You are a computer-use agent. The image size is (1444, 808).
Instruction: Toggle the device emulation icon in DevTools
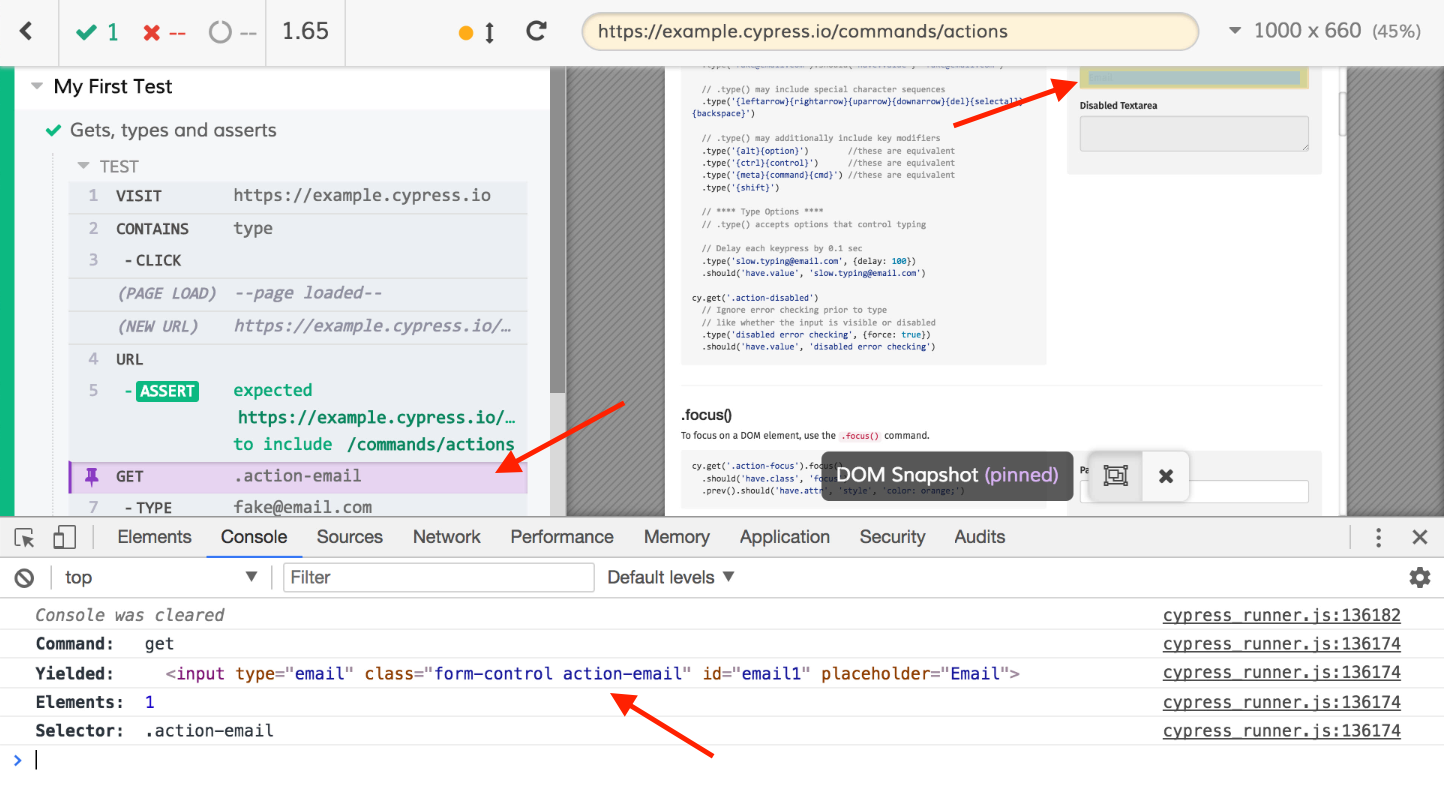tap(63, 537)
